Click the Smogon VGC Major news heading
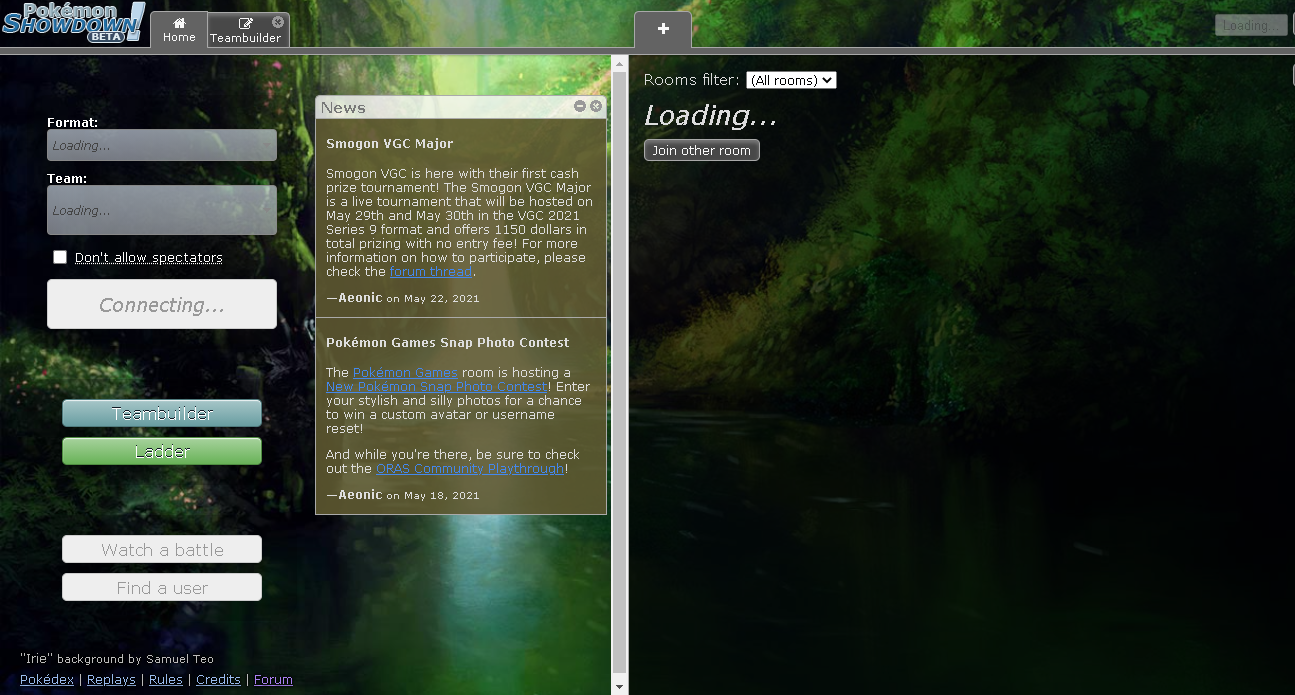 click(x=390, y=143)
